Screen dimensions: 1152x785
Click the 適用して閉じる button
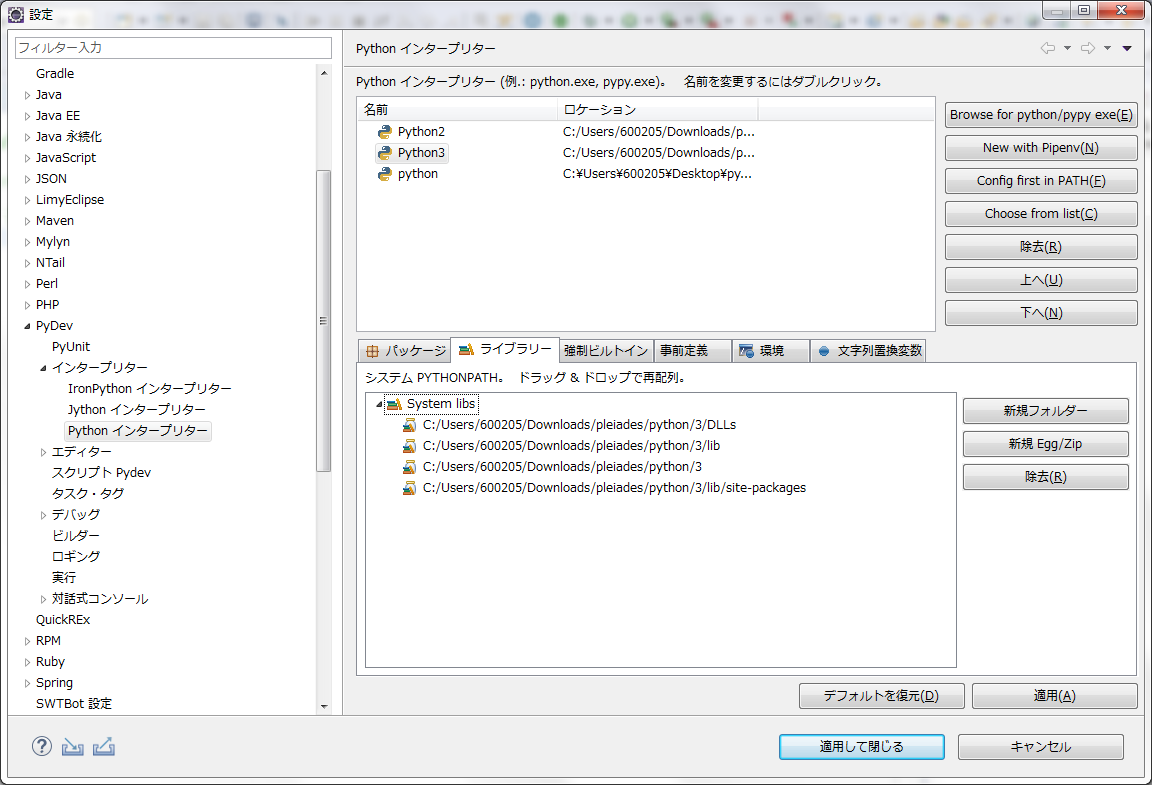pyautogui.click(x=861, y=747)
